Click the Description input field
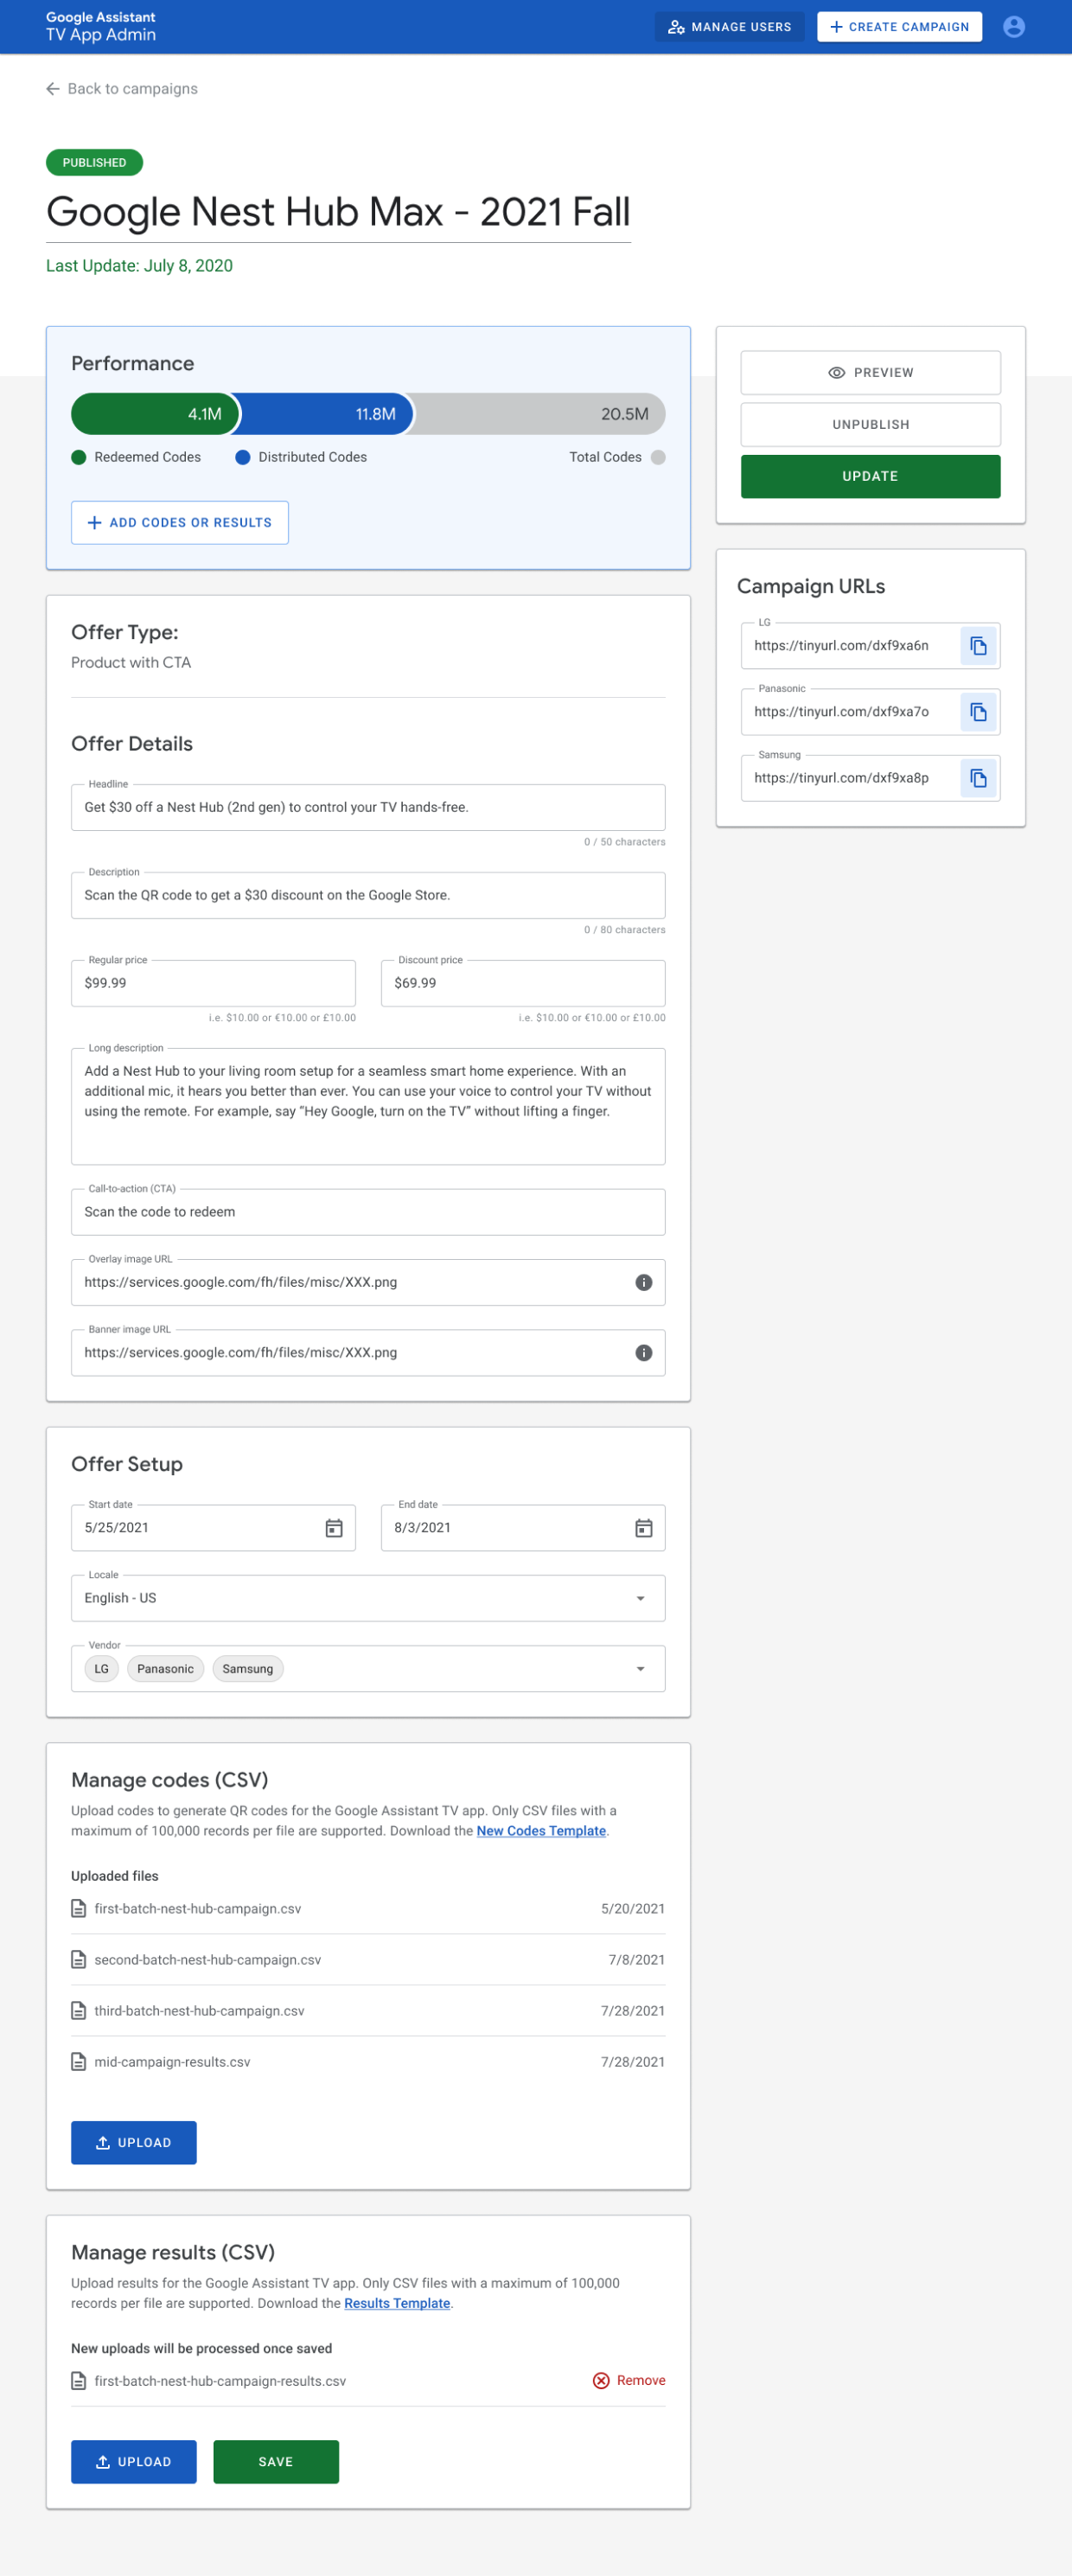Screen dimensions: 1072x2576 pos(368,896)
